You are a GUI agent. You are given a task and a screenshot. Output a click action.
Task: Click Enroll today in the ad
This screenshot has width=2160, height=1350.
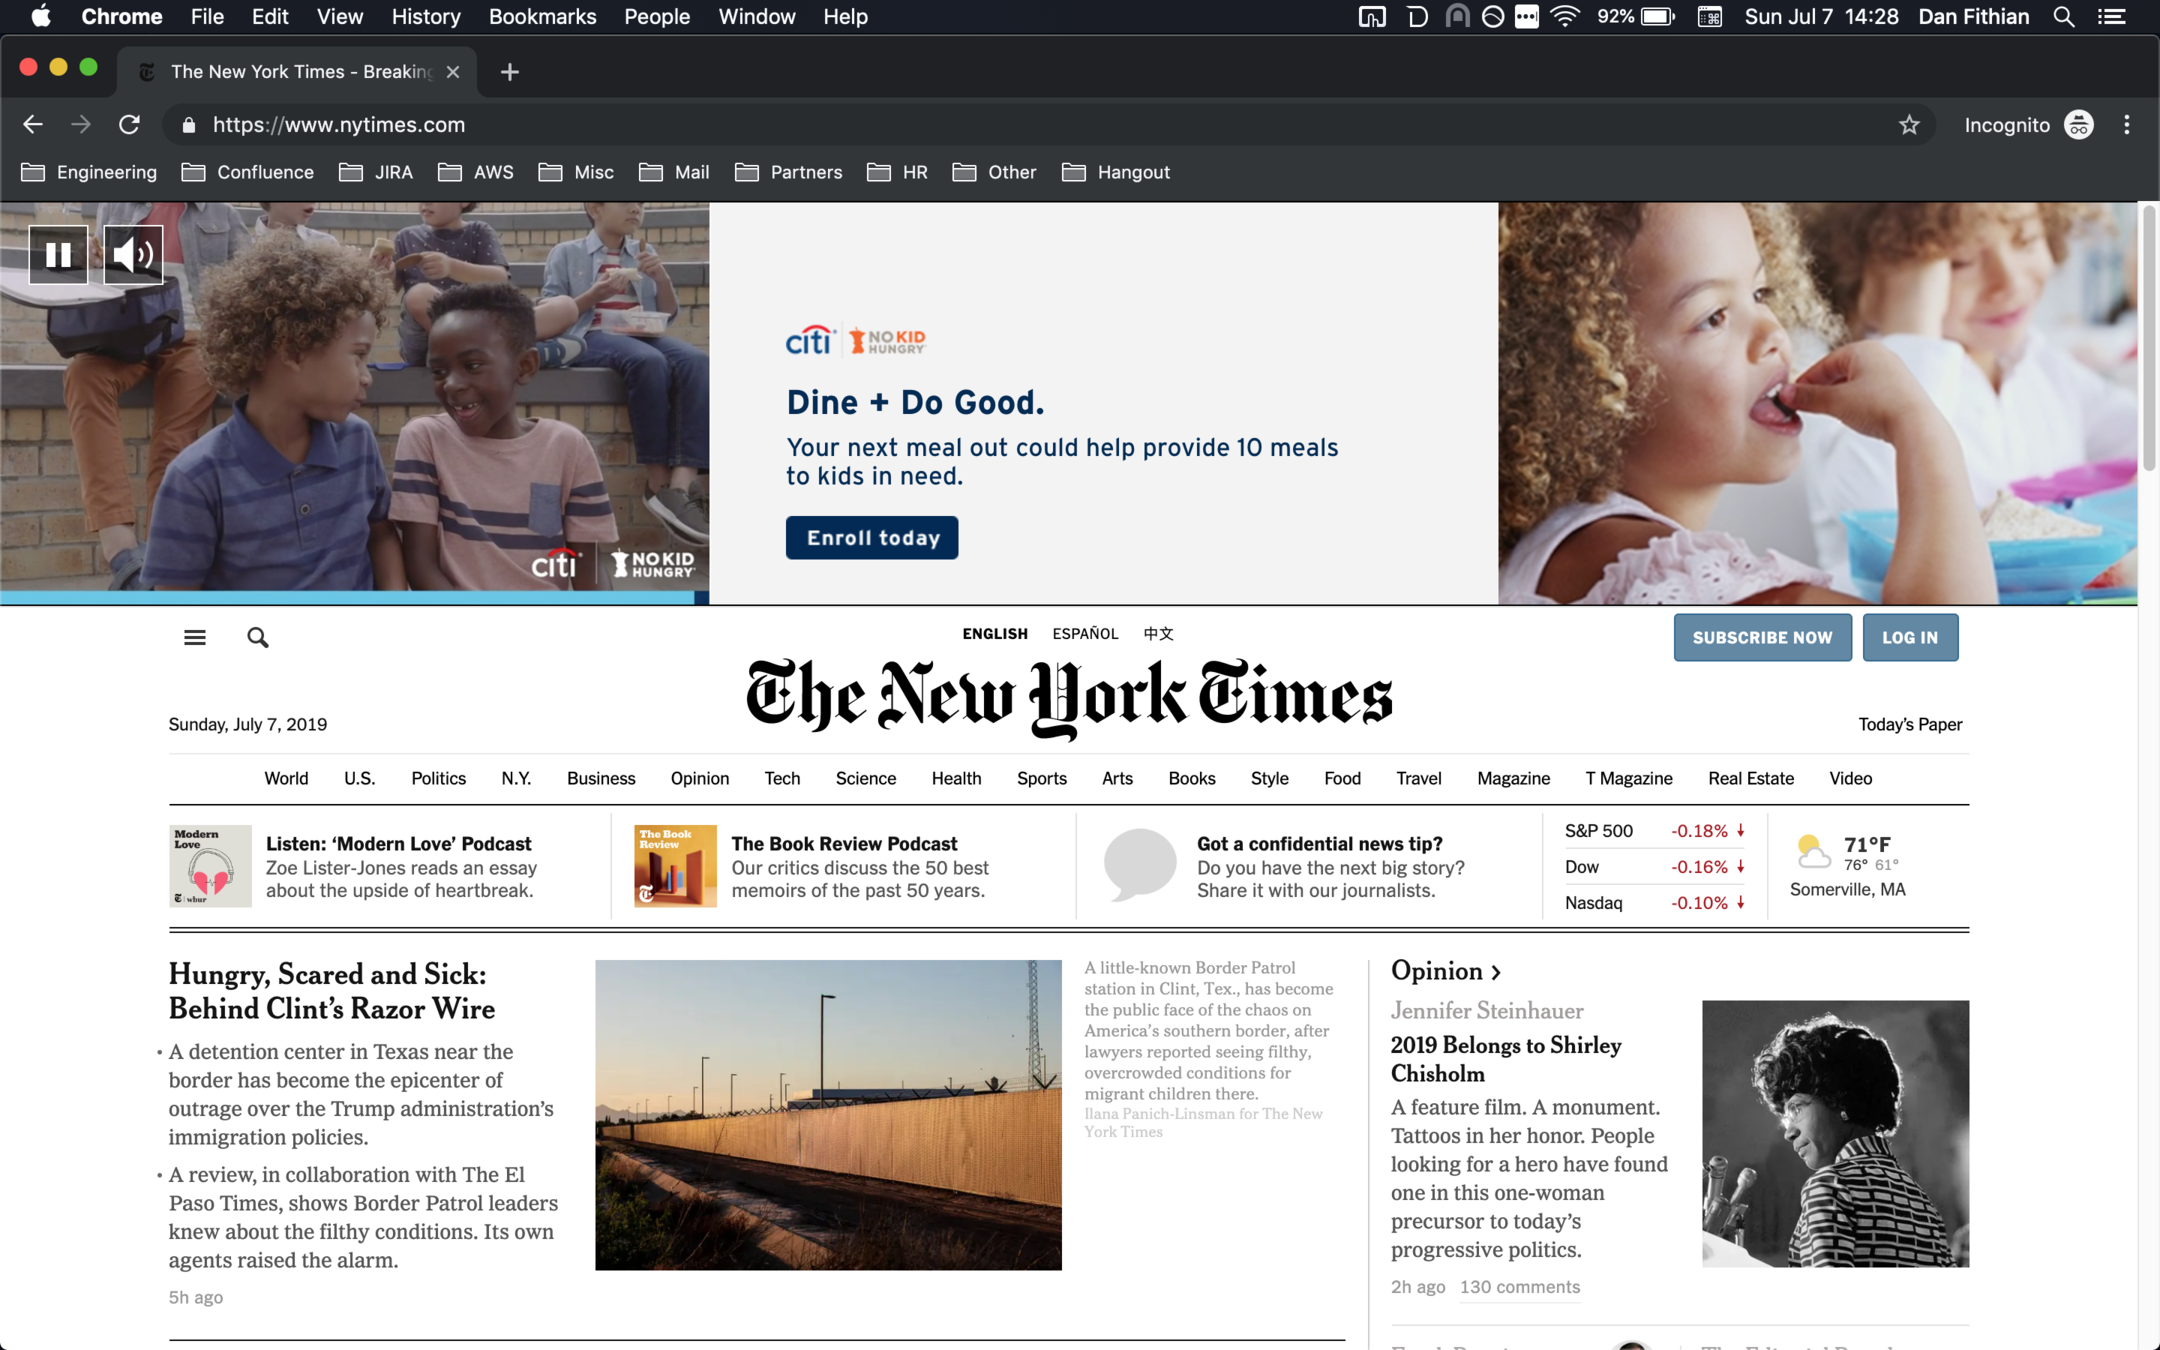coord(871,538)
